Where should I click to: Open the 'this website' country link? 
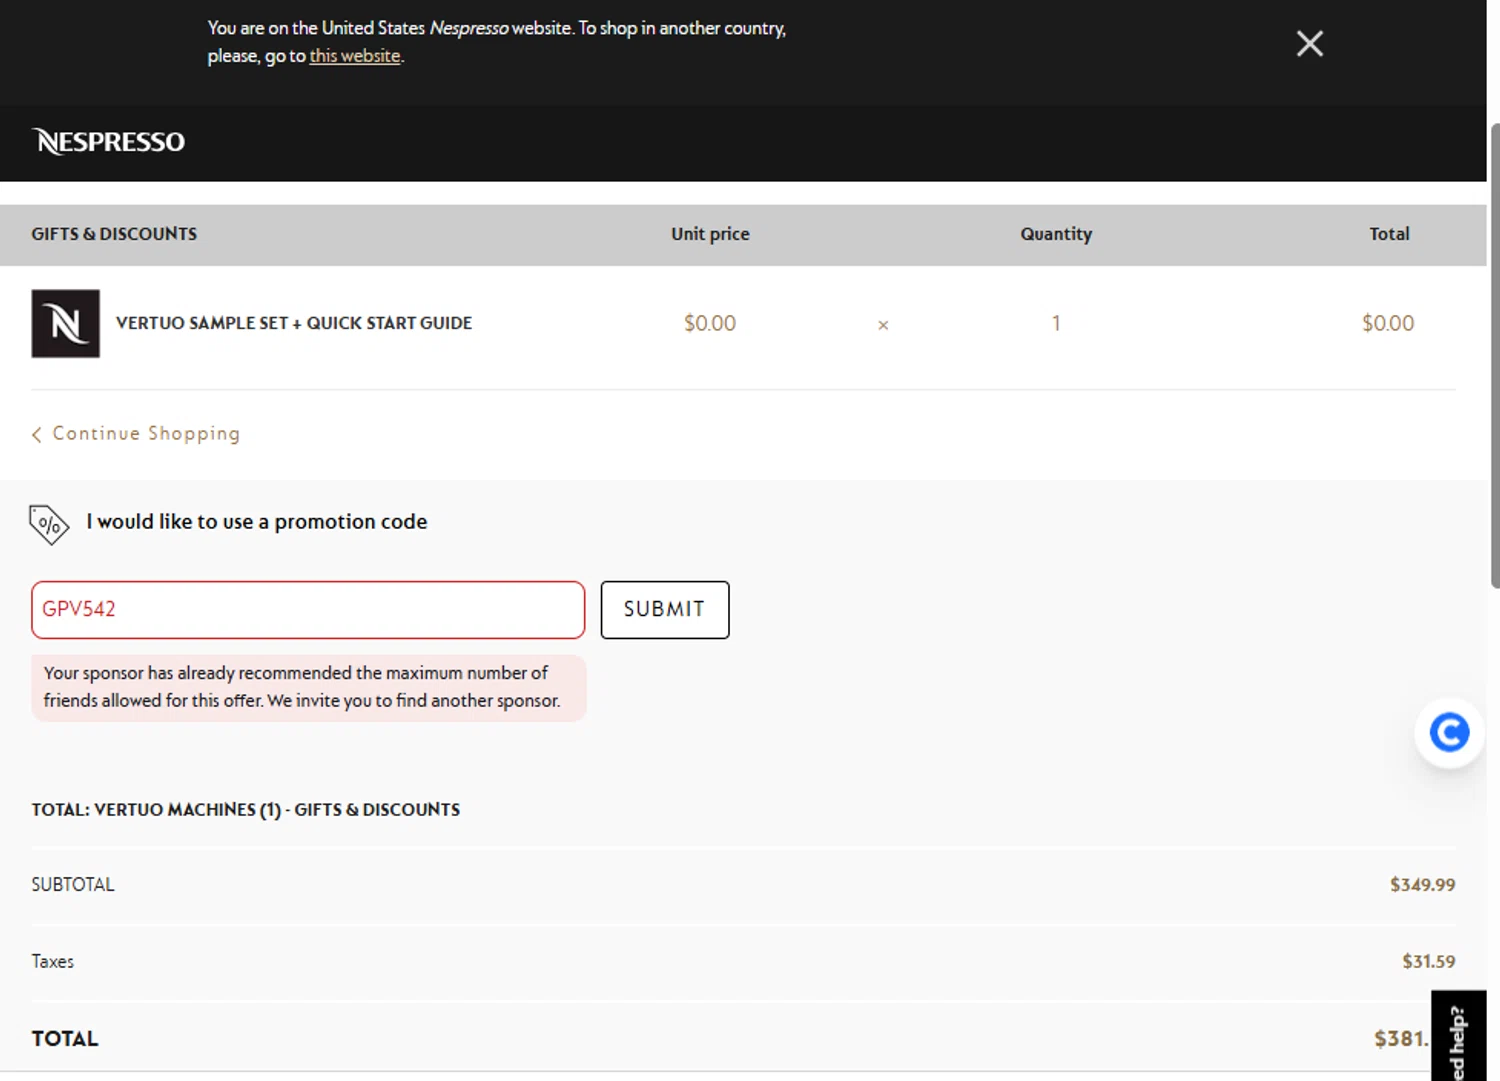[x=354, y=56]
